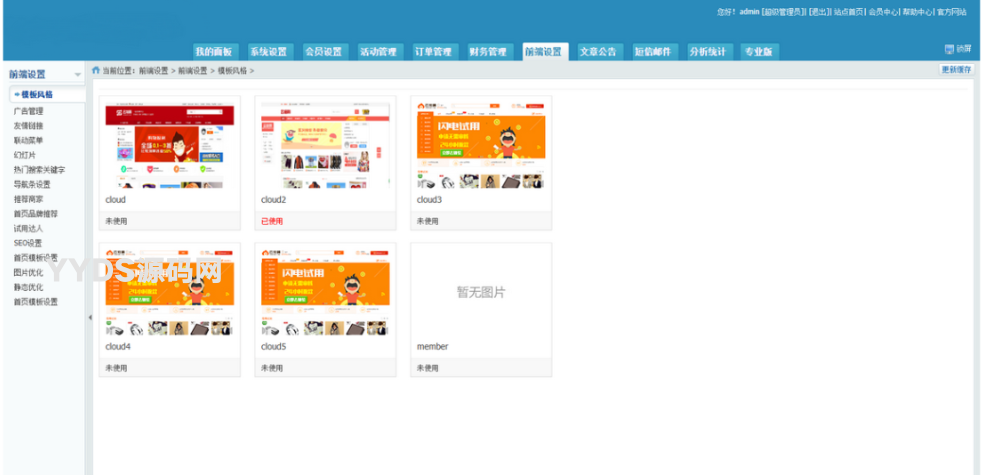Click the 未使用 status under member

[x=427, y=368]
